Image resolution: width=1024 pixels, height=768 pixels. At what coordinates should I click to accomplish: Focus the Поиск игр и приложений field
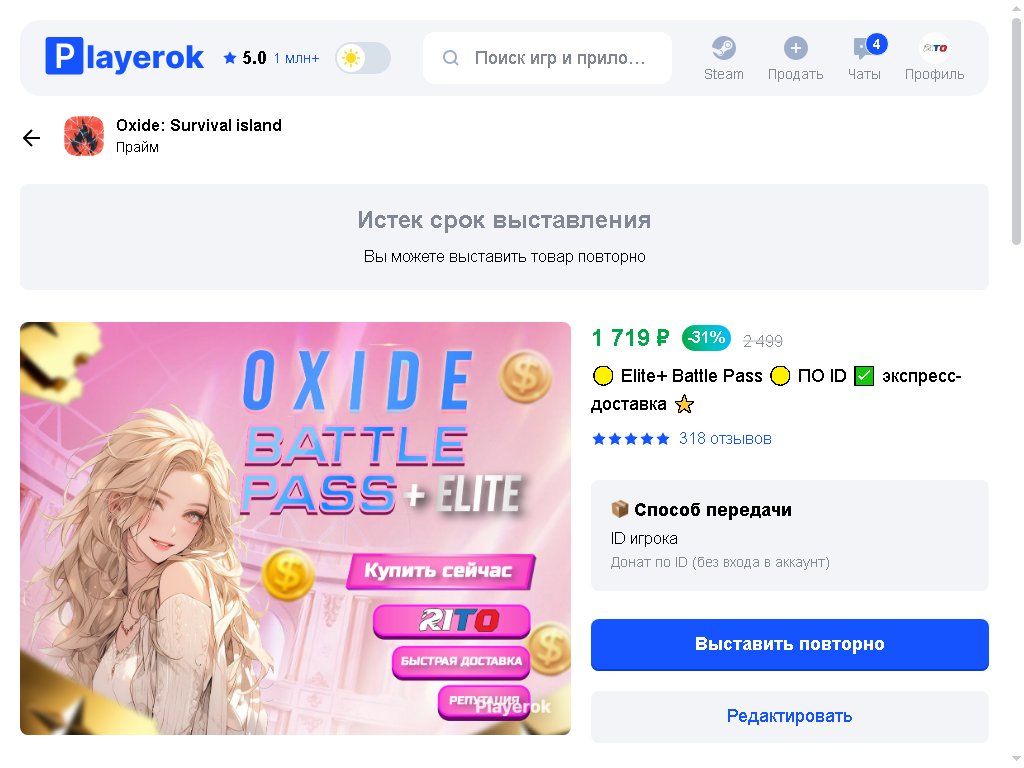coord(547,58)
